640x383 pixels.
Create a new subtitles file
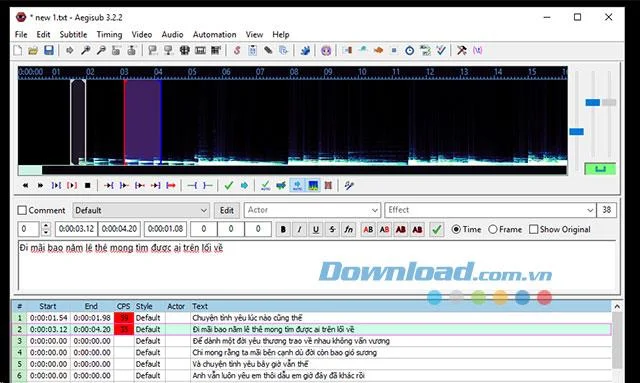point(18,51)
